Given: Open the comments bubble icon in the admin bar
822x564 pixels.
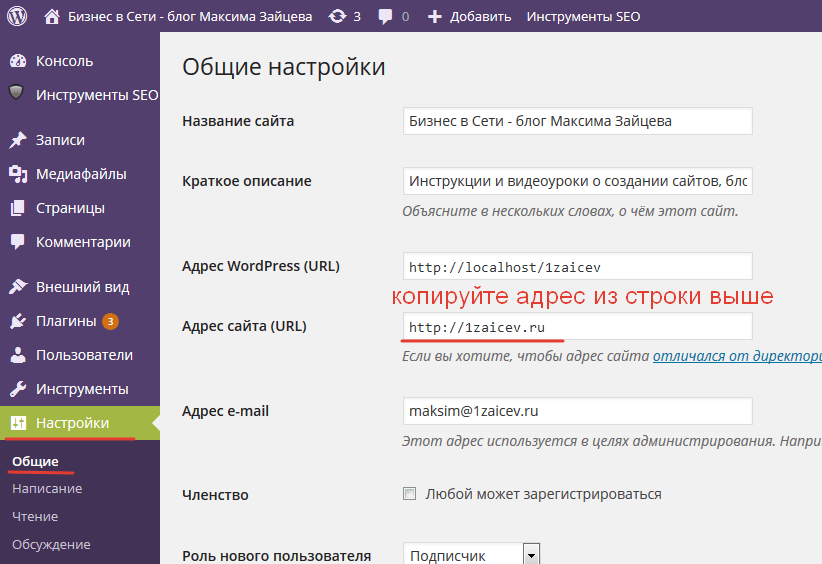Looking at the screenshot, I should coord(386,16).
